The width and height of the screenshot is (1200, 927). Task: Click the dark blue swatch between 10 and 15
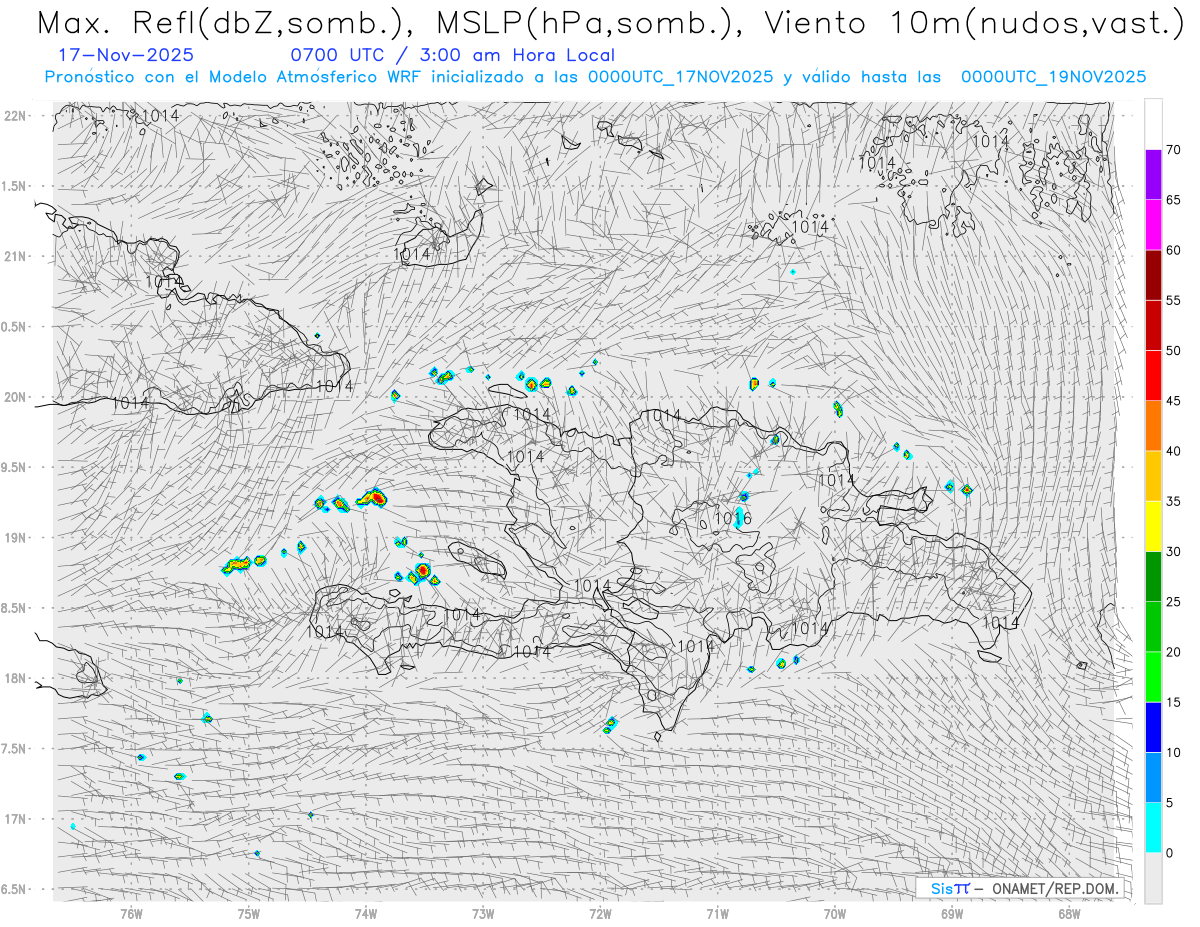tap(1153, 727)
